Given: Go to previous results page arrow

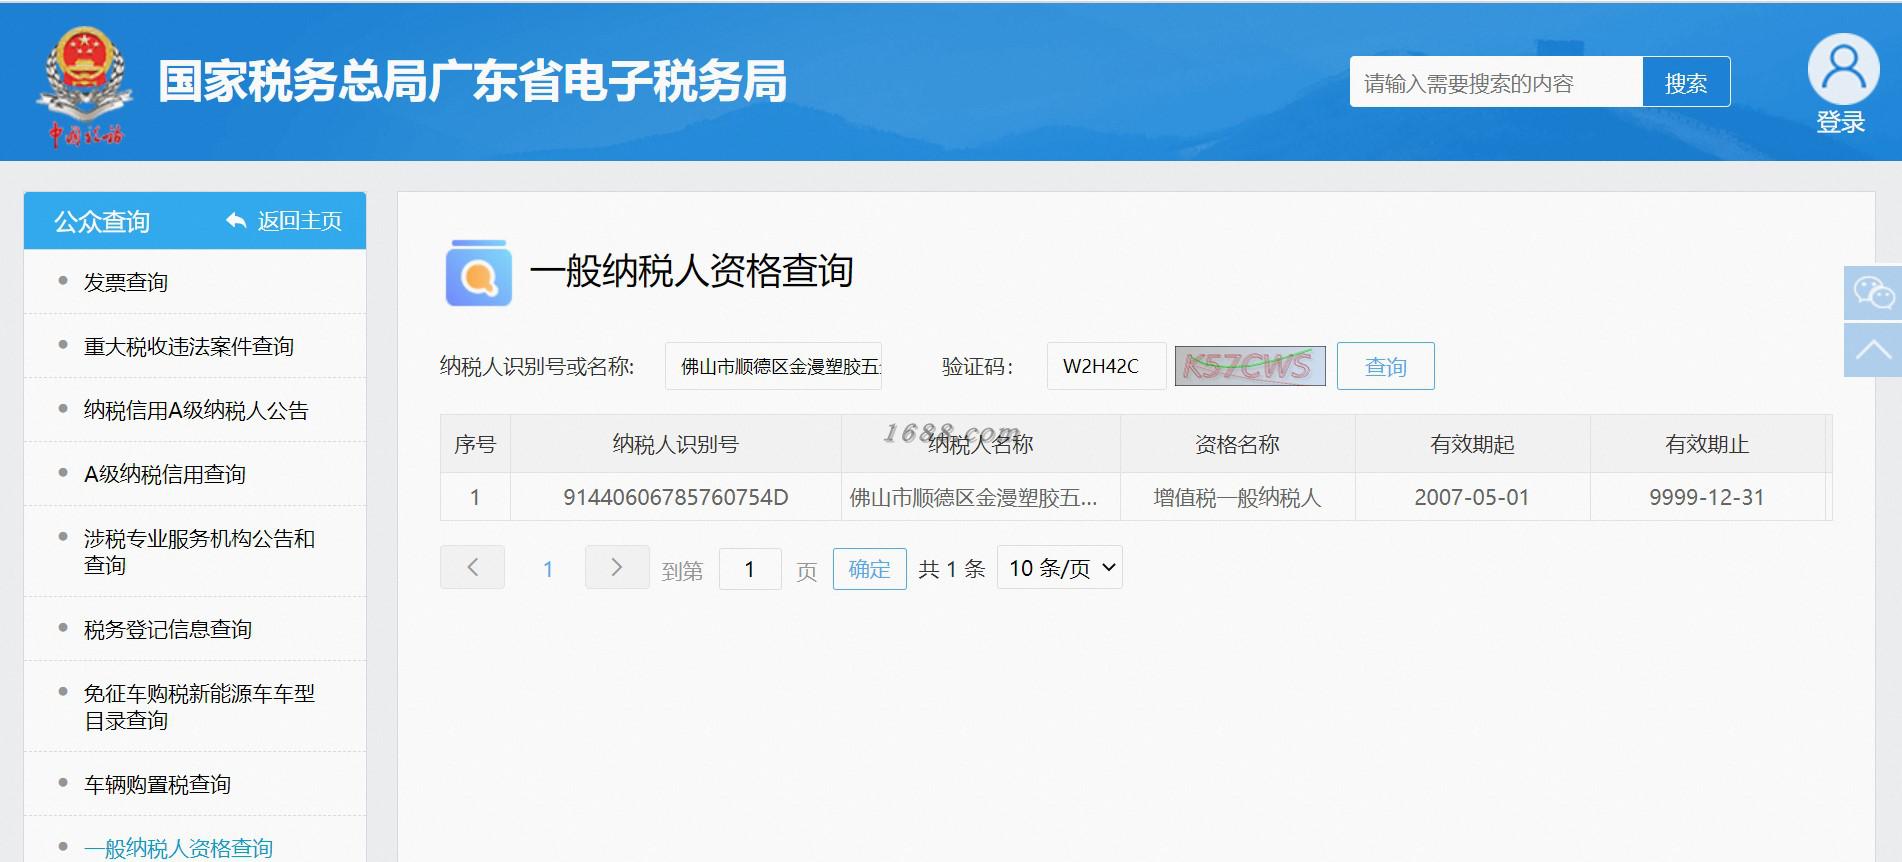Looking at the screenshot, I should point(472,567).
